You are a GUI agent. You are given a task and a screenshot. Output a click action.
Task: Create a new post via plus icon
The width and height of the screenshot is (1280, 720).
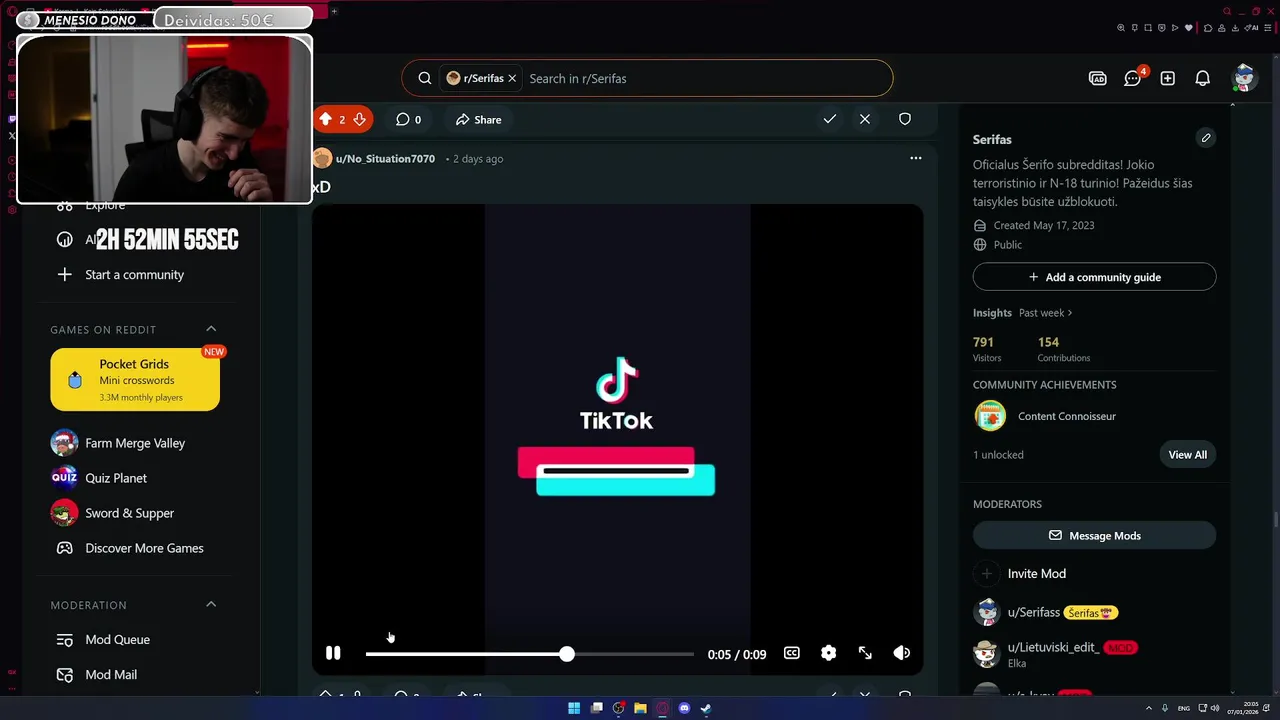tap(1168, 78)
